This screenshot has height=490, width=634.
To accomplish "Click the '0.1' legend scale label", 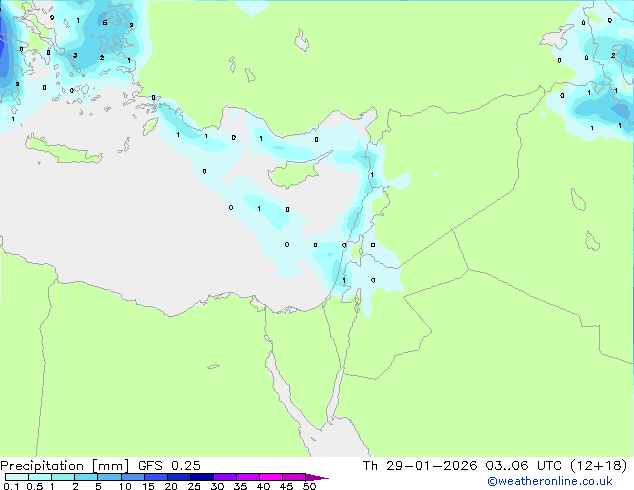I will (x=11, y=486).
